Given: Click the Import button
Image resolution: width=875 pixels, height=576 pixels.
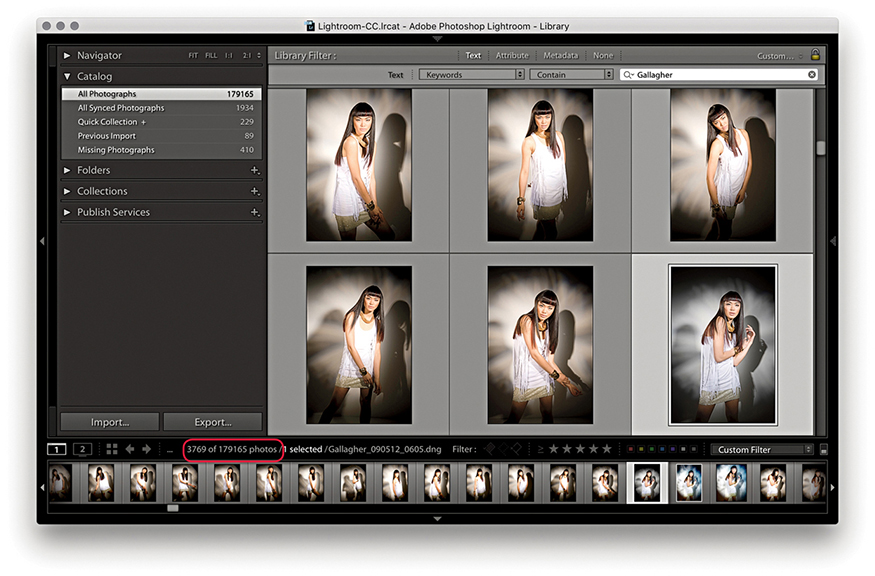Looking at the screenshot, I should point(109,422).
